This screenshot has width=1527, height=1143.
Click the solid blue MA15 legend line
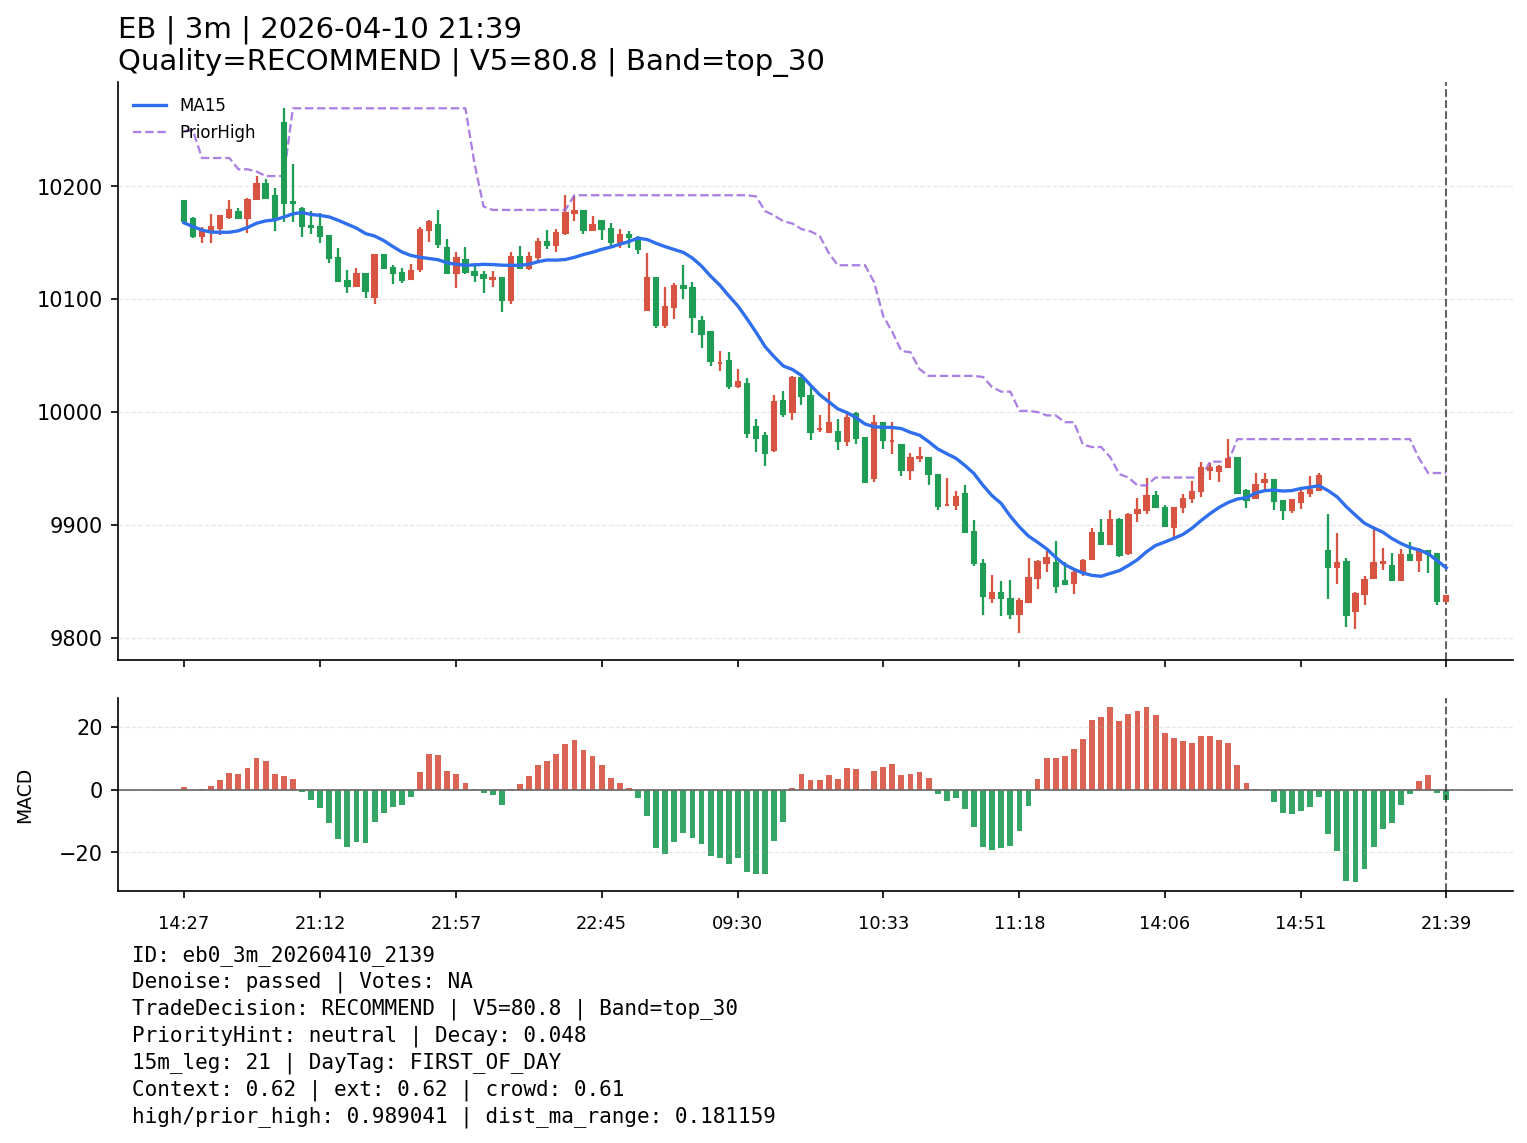pyautogui.click(x=150, y=105)
